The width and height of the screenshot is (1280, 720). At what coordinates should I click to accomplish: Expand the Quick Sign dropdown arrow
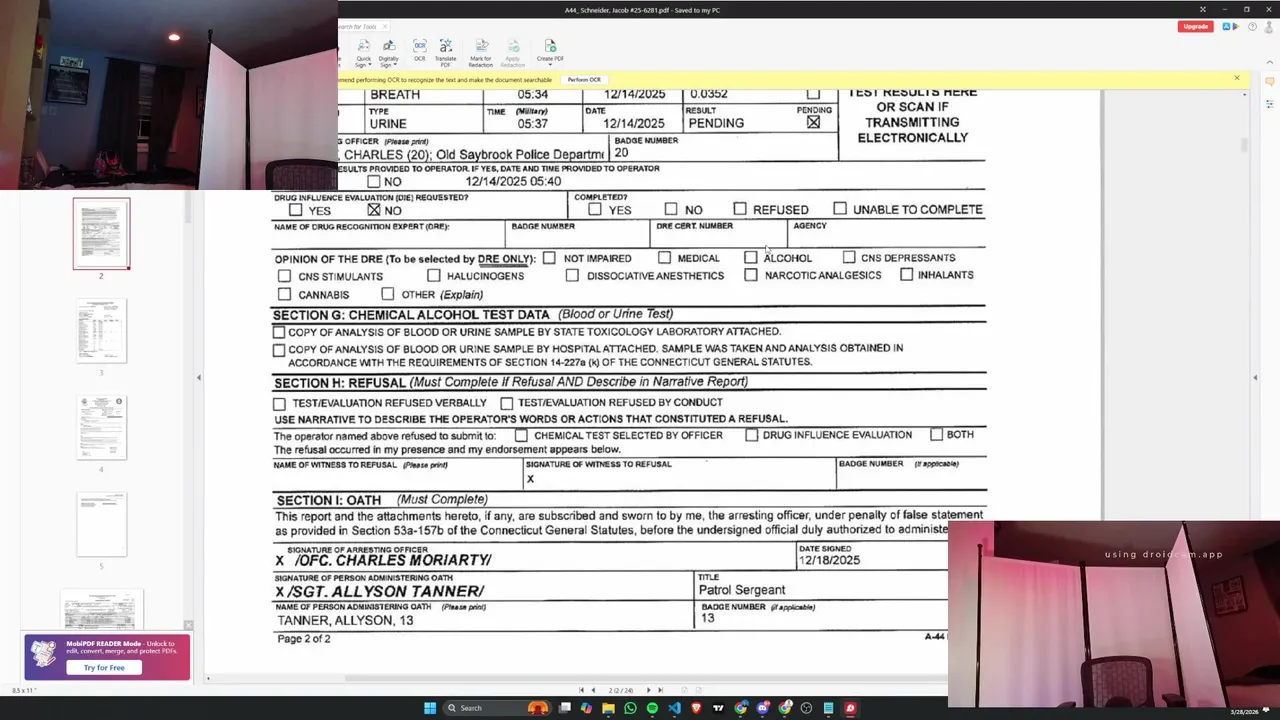369,65
